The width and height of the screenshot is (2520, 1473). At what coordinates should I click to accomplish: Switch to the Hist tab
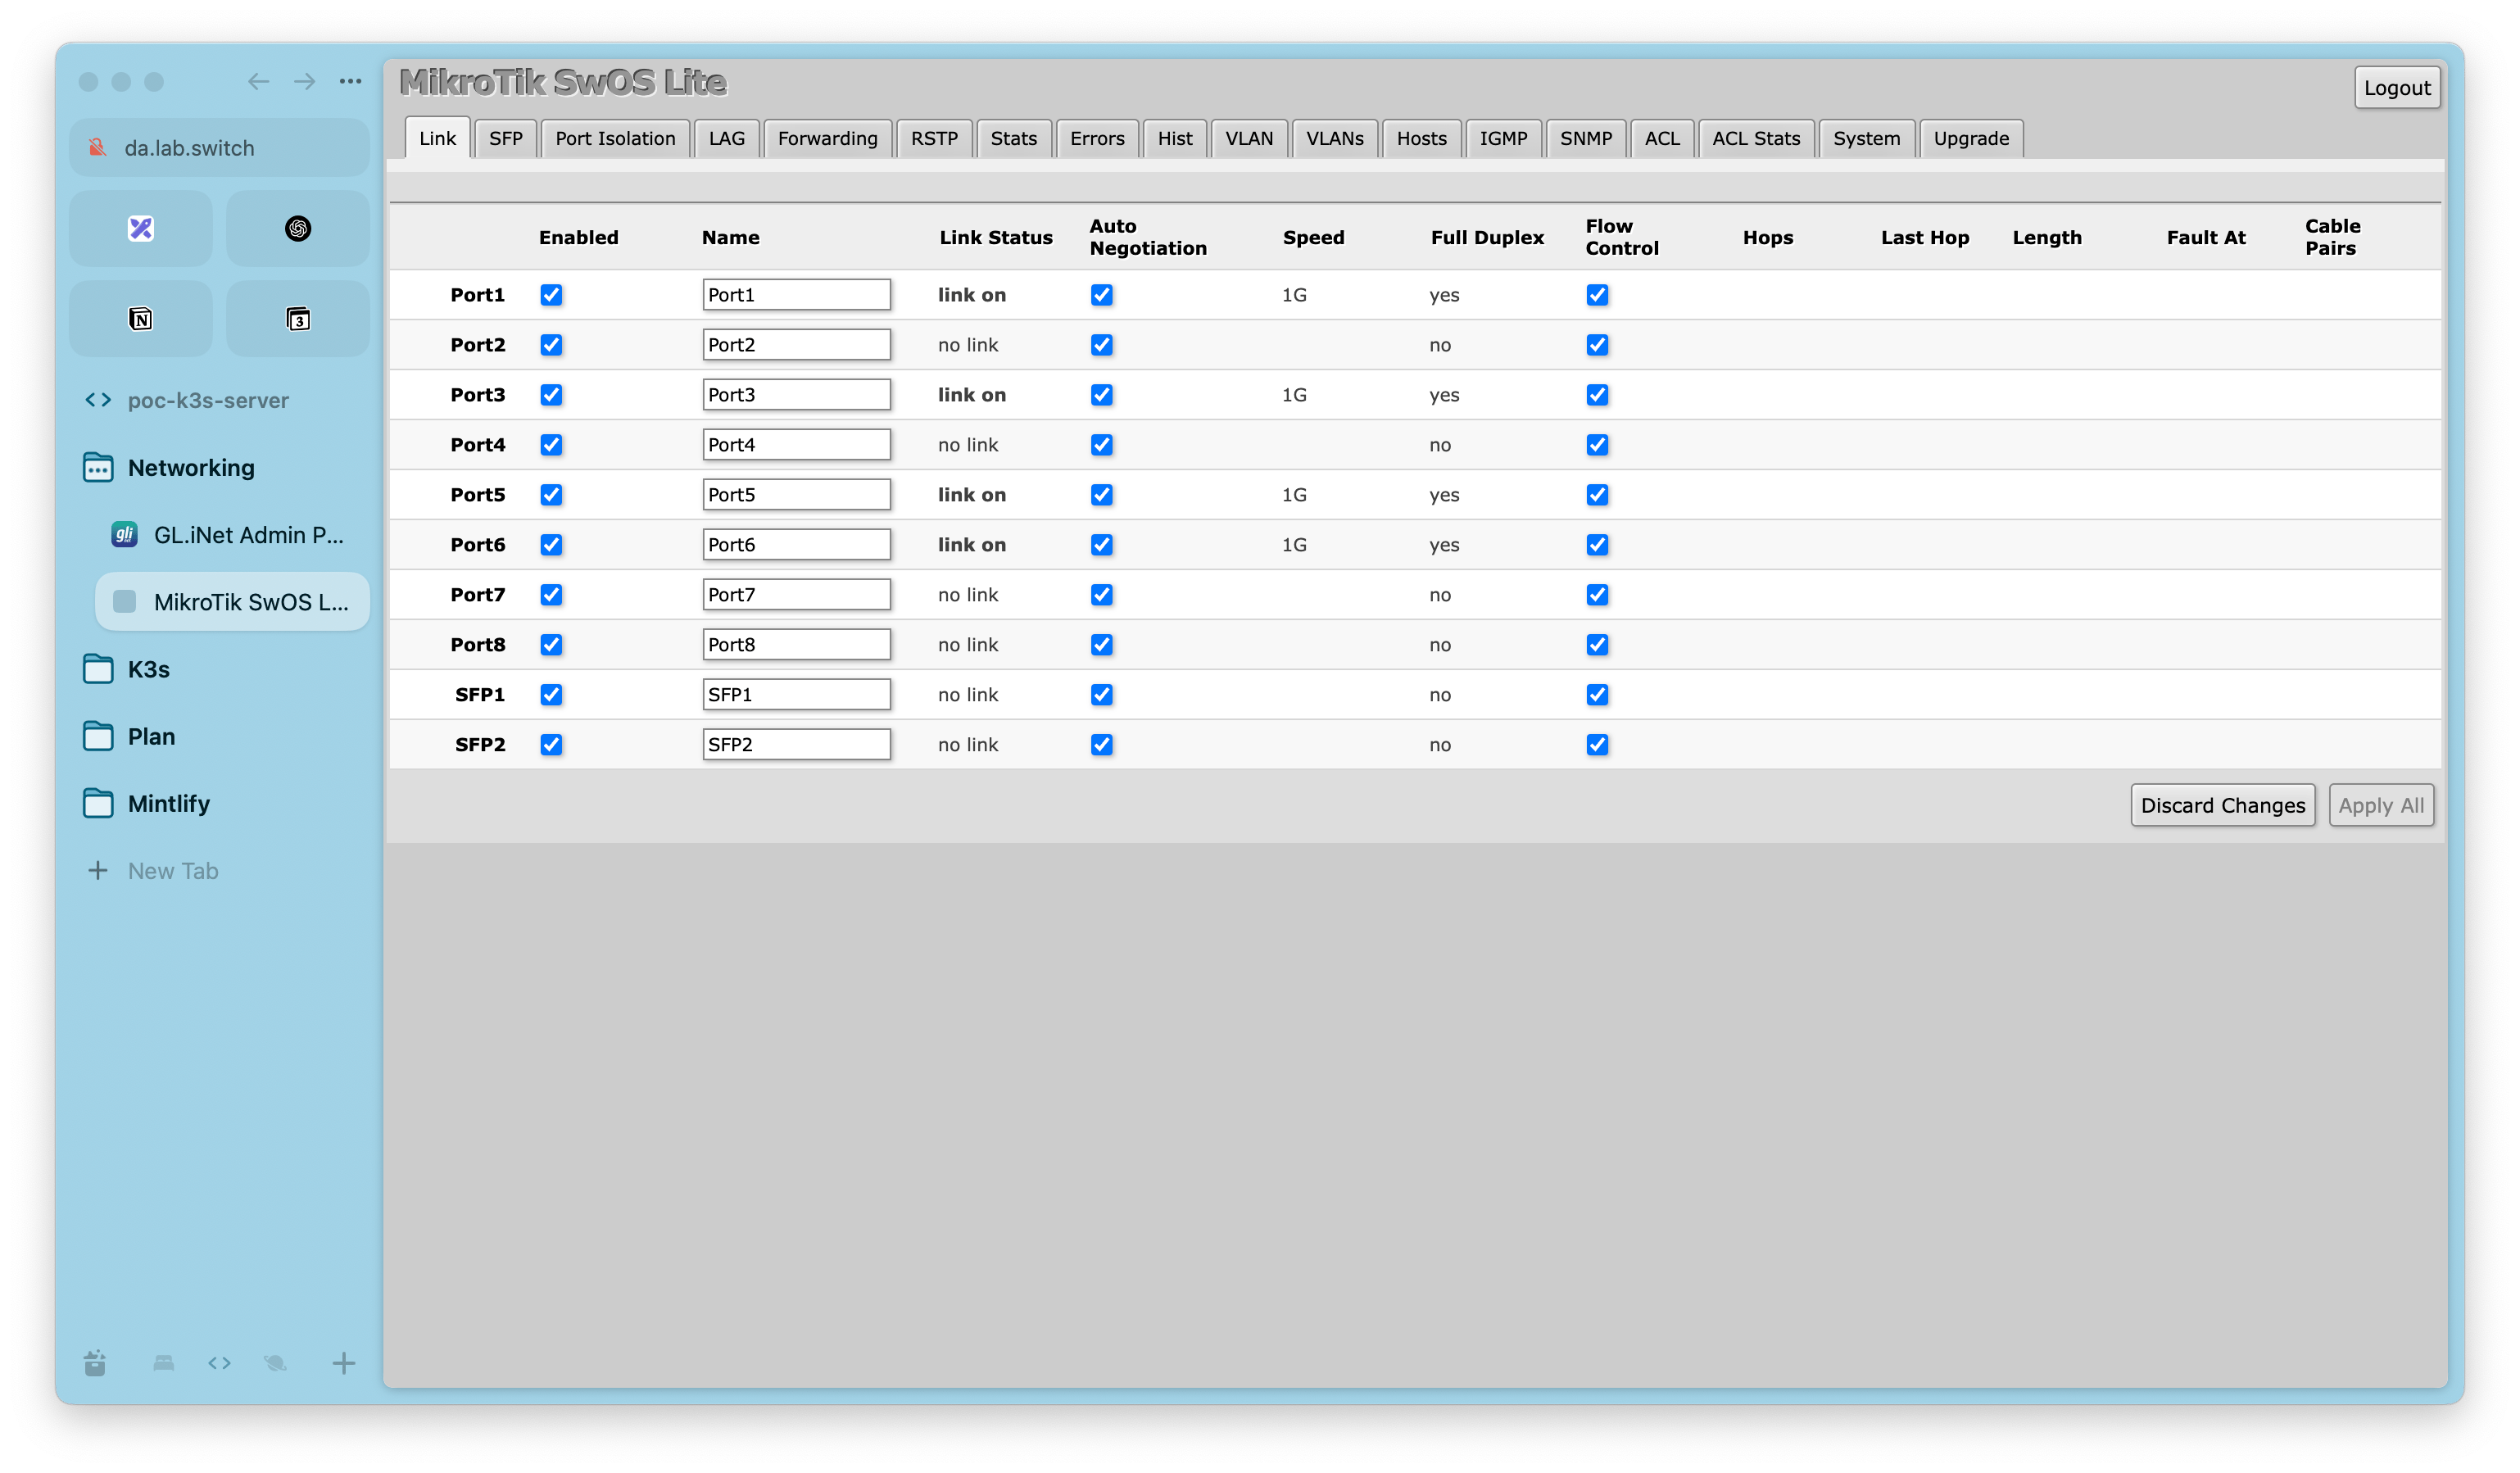[x=1175, y=139]
